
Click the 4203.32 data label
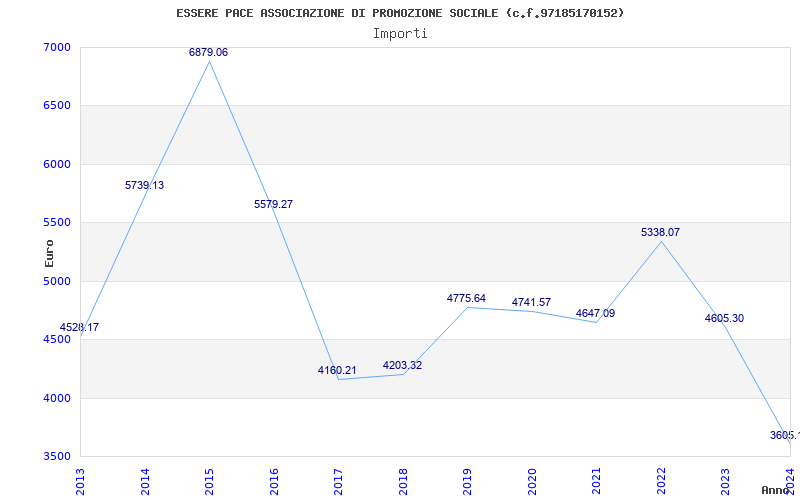[x=403, y=365]
